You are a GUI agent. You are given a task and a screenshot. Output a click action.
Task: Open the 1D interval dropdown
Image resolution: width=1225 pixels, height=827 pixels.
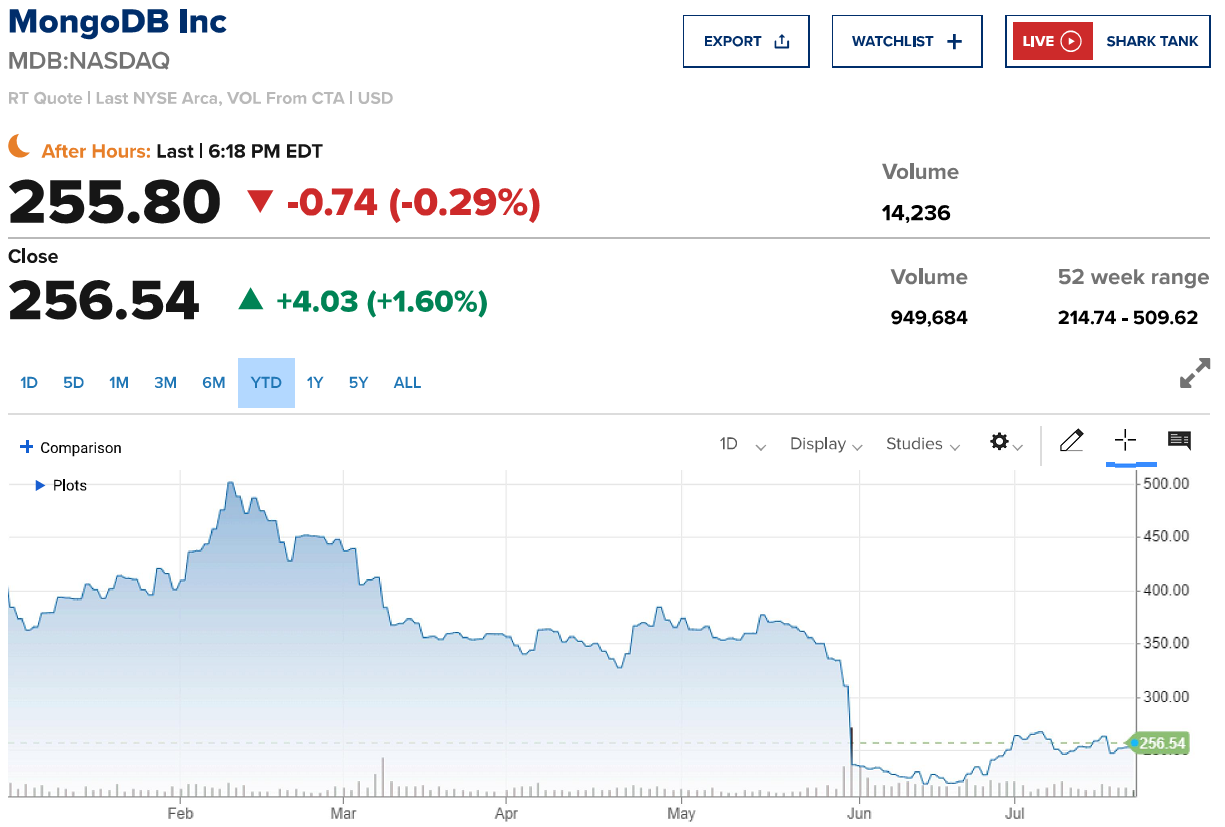(x=743, y=444)
